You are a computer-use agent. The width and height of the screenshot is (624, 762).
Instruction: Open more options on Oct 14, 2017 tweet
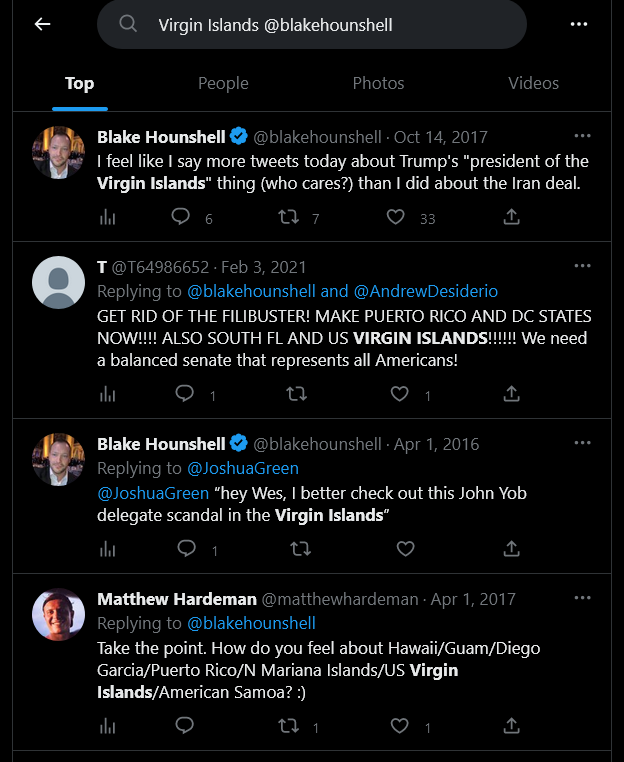582,136
